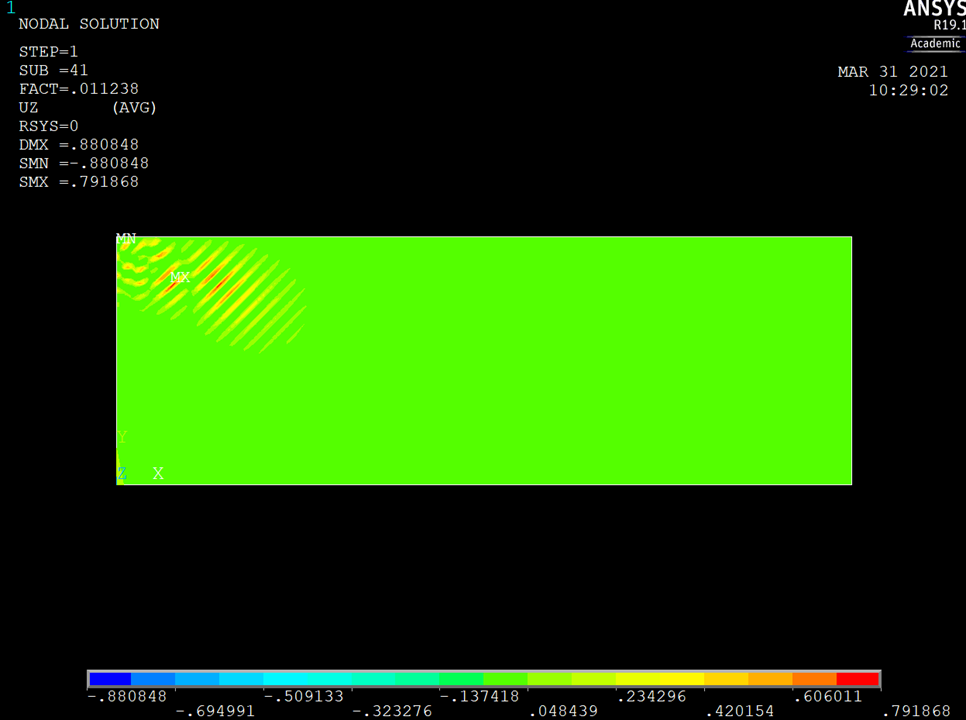Click the legend value -.880848

pyautogui.click(x=127, y=697)
